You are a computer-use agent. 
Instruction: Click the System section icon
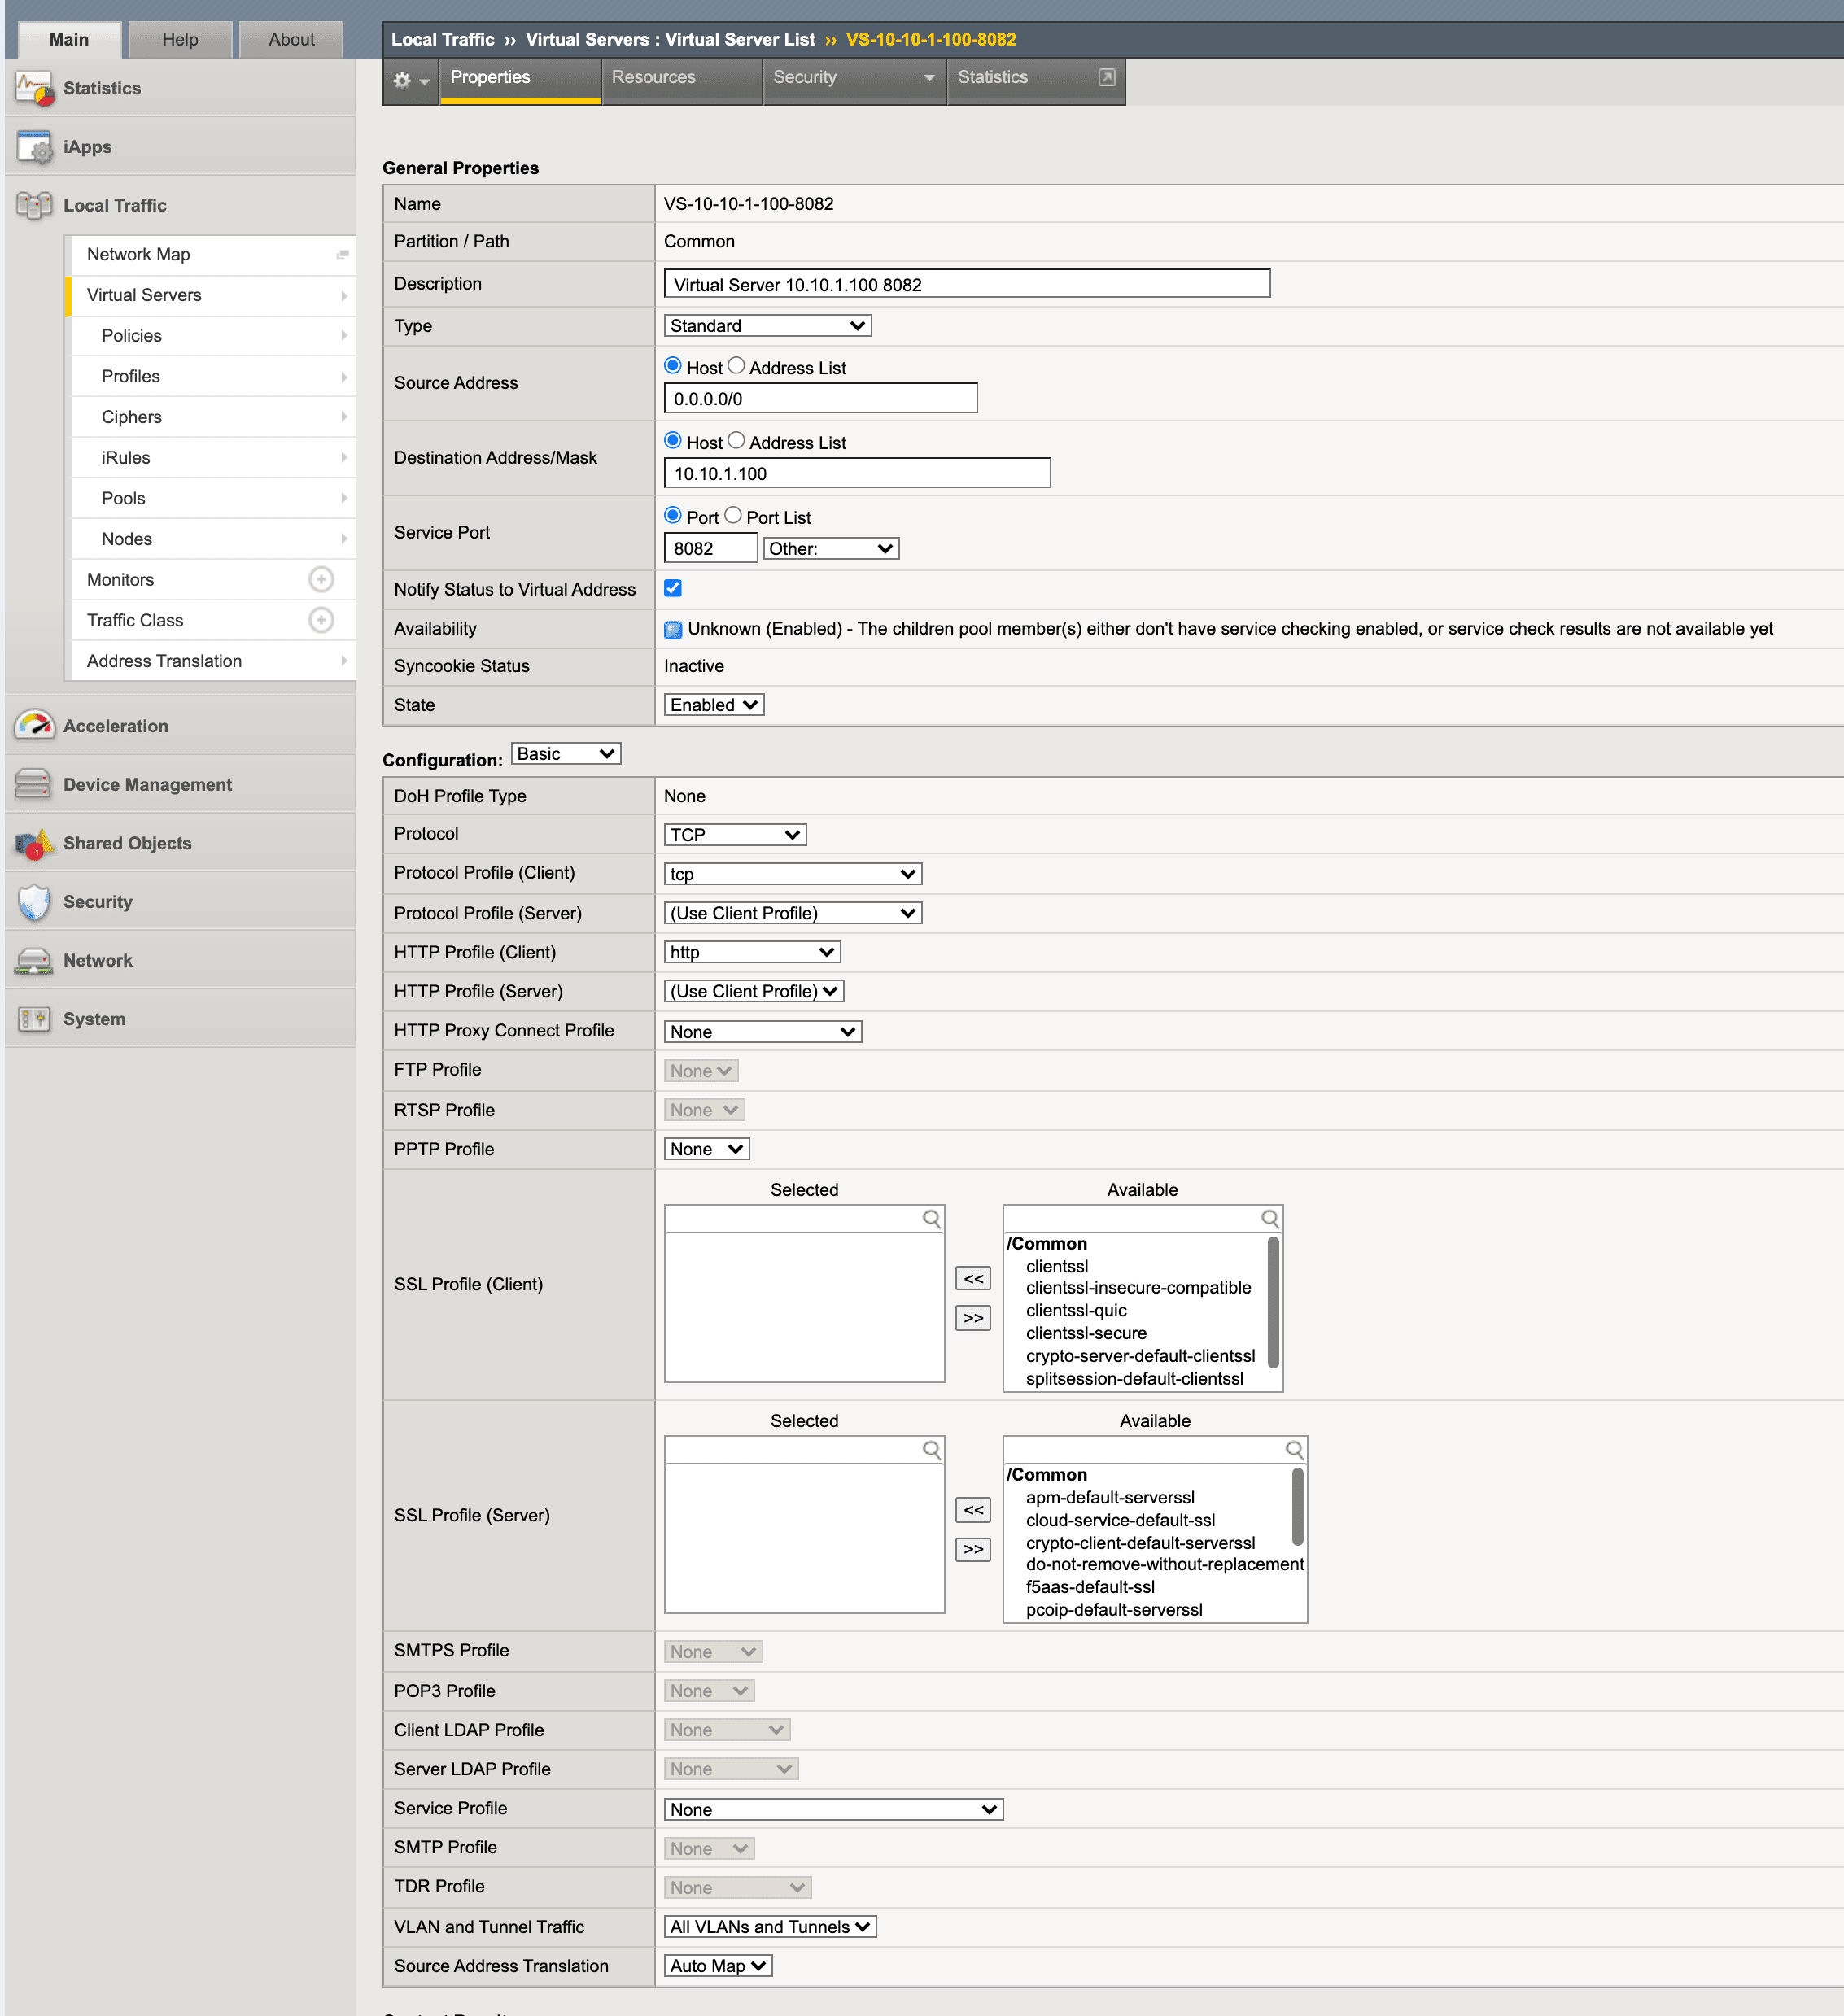pos(34,1019)
